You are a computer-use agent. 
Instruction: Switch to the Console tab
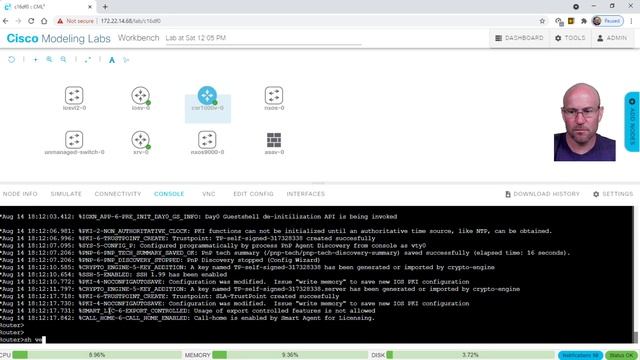pyautogui.click(x=169, y=194)
